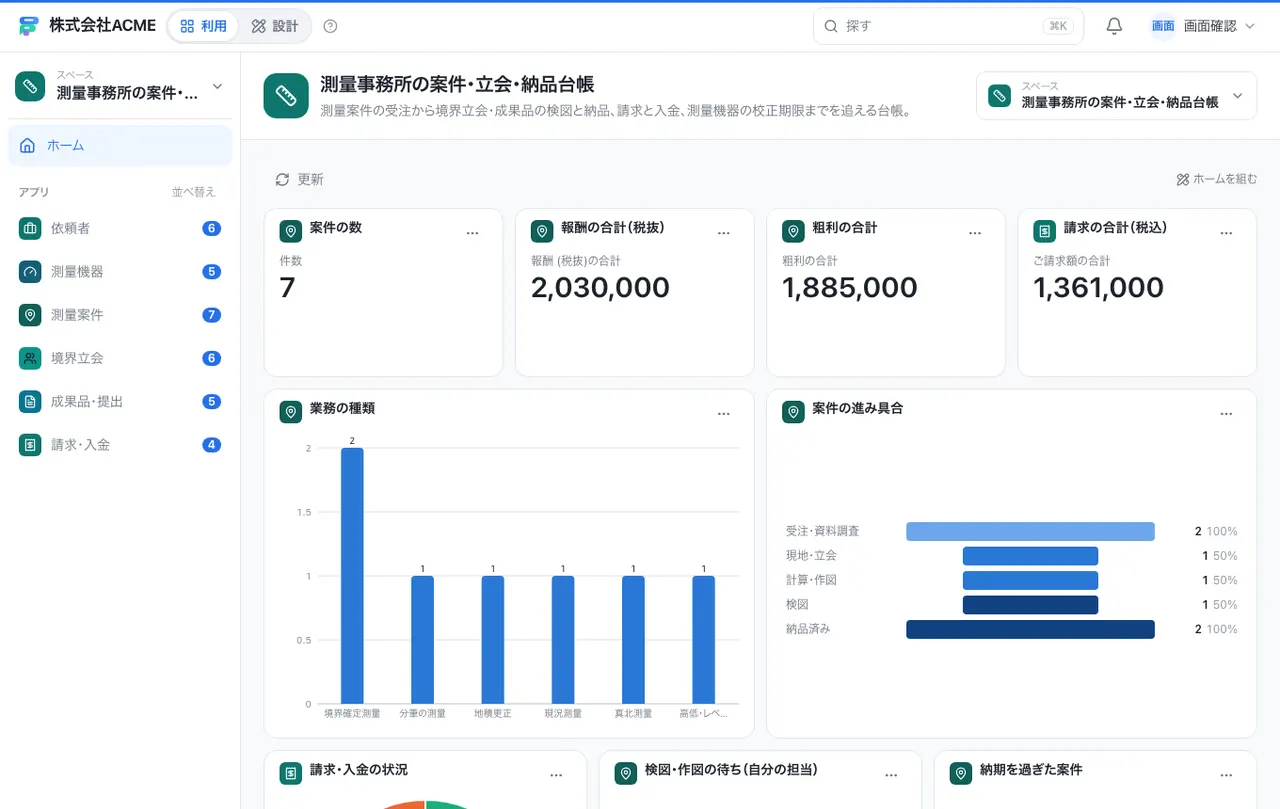
Task: Open more options on 案件の進み具合 chart
Action: pos(1227,414)
